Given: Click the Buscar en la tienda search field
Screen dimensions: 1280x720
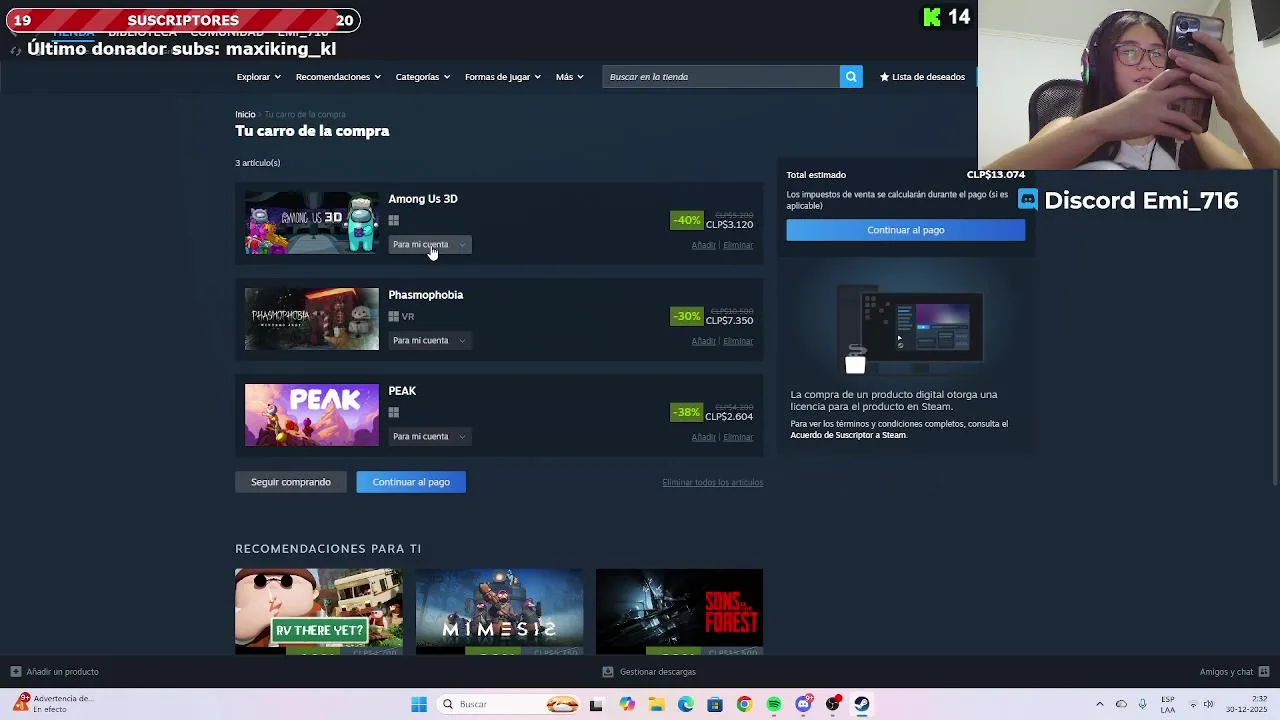Looking at the screenshot, I should pos(721,77).
